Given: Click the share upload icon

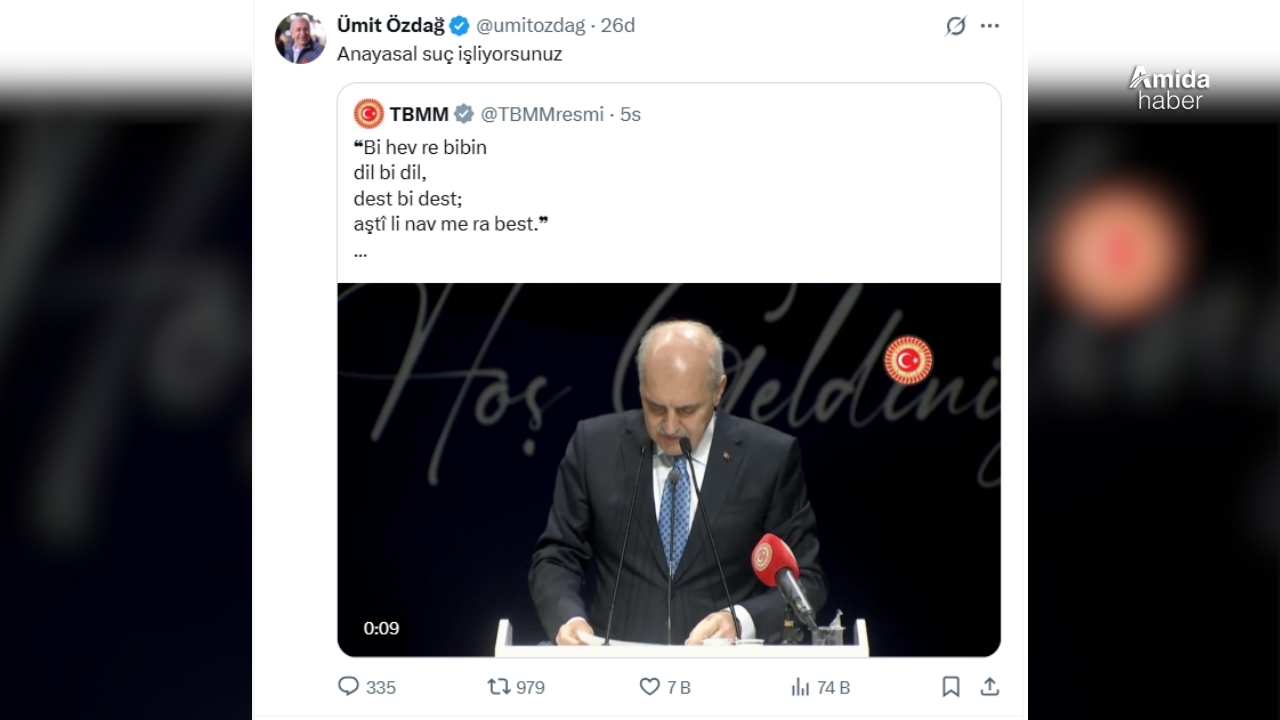Looking at the screenshot, I should pos(990,687).
